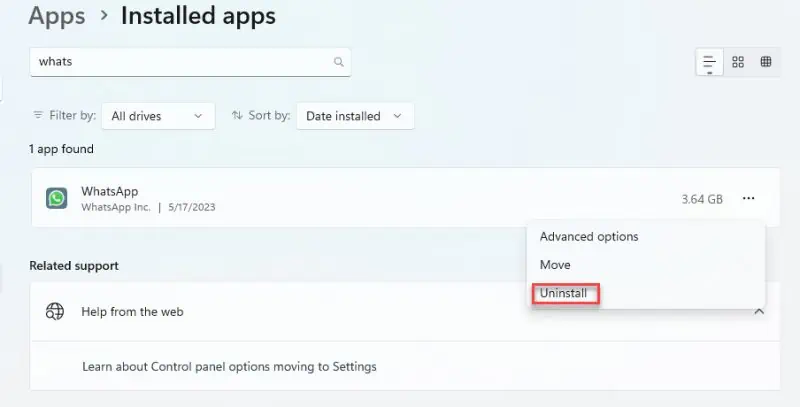The width and height of the screenshot is (800, 407).
Task: Click the WhatsApp app icon
Action: click(57, 198)
